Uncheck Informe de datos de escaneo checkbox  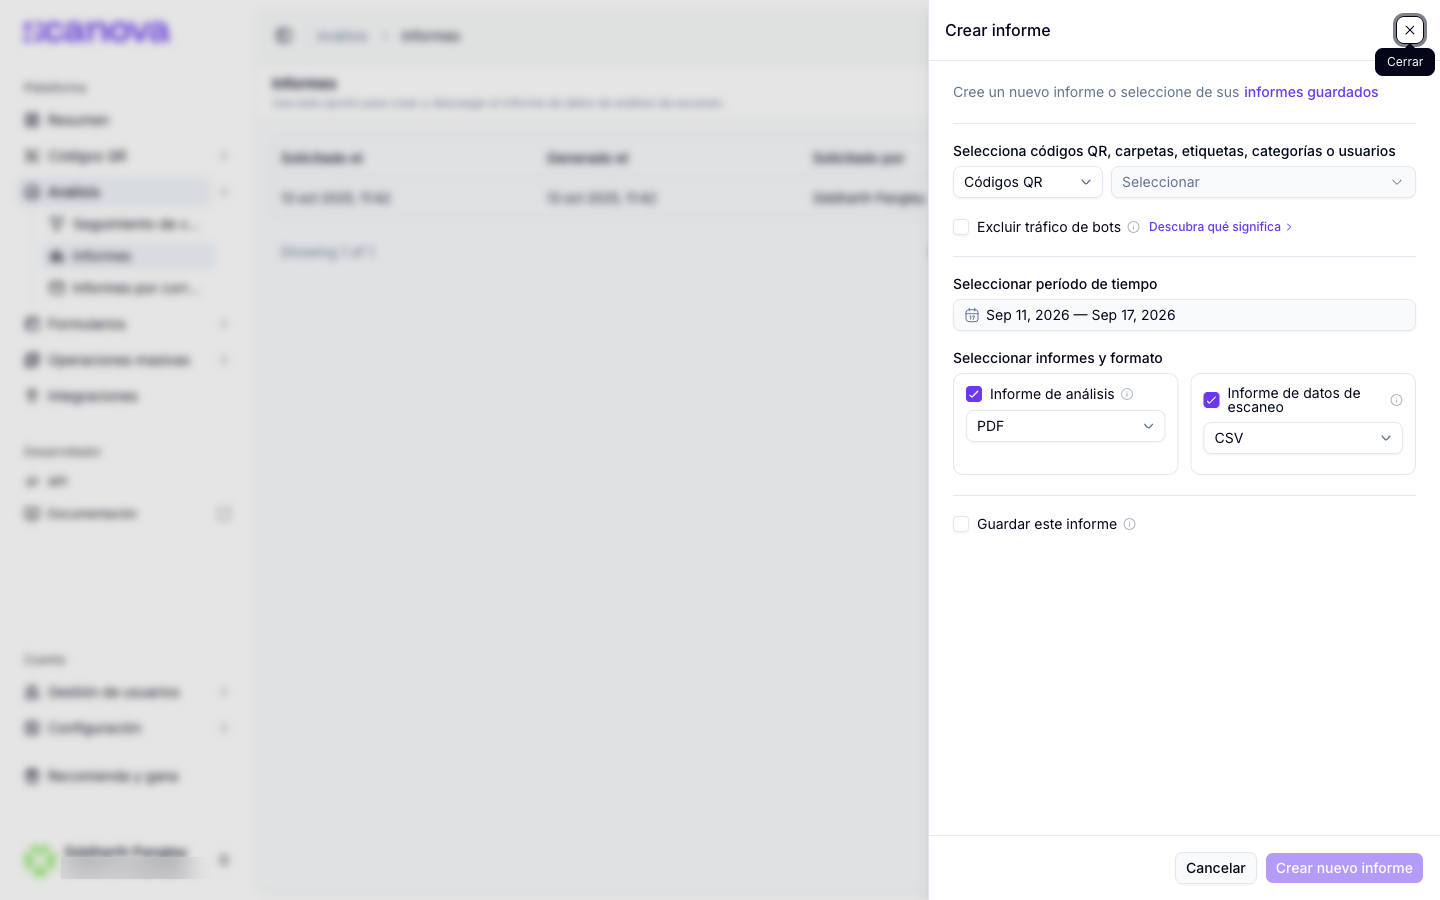coord(1211,400)
